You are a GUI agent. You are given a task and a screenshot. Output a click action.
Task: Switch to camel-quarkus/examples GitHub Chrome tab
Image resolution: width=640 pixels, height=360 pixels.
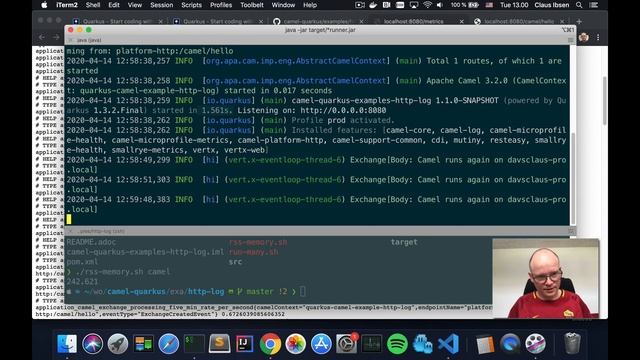318,21
